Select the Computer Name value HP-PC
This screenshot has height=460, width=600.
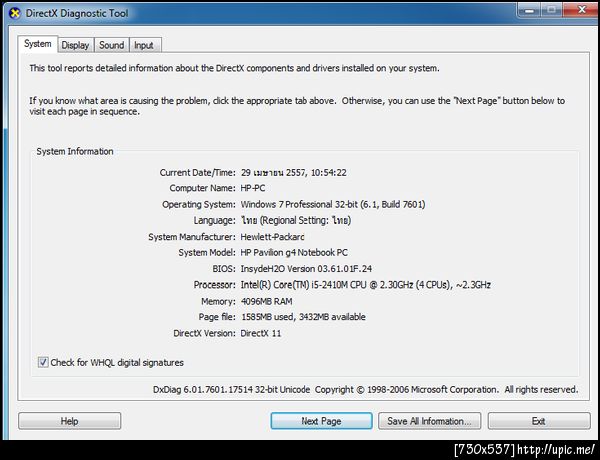(x=253, y=188)
